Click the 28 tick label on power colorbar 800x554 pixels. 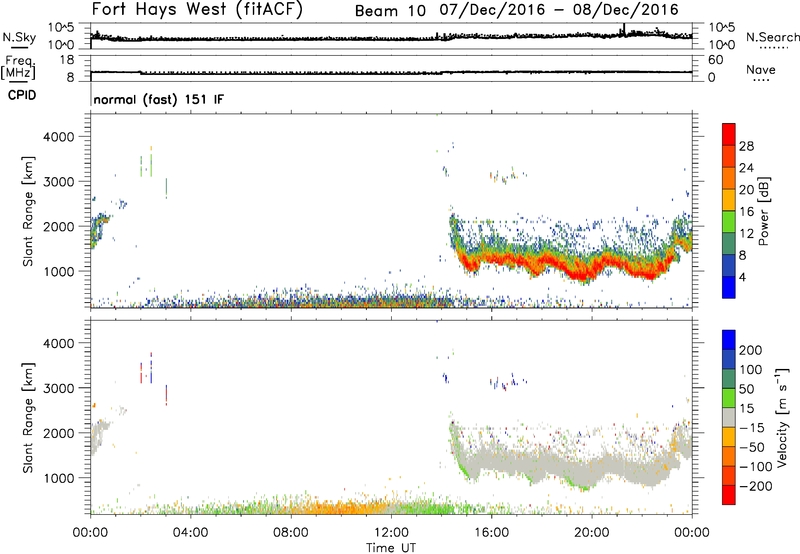click(746, 146)
